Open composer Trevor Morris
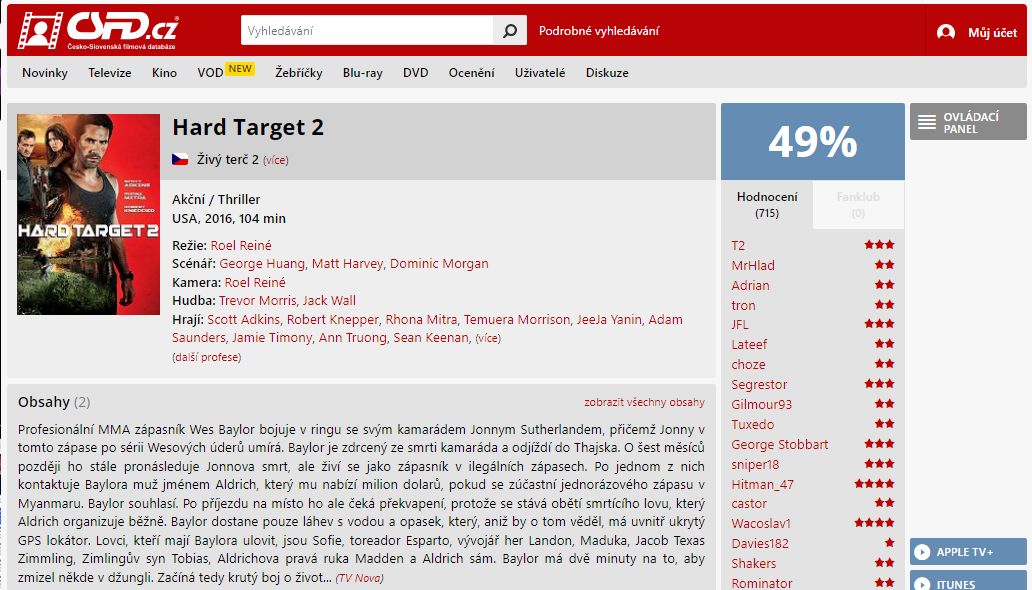This screenshot has height=590, width=1032. (257, 300)
